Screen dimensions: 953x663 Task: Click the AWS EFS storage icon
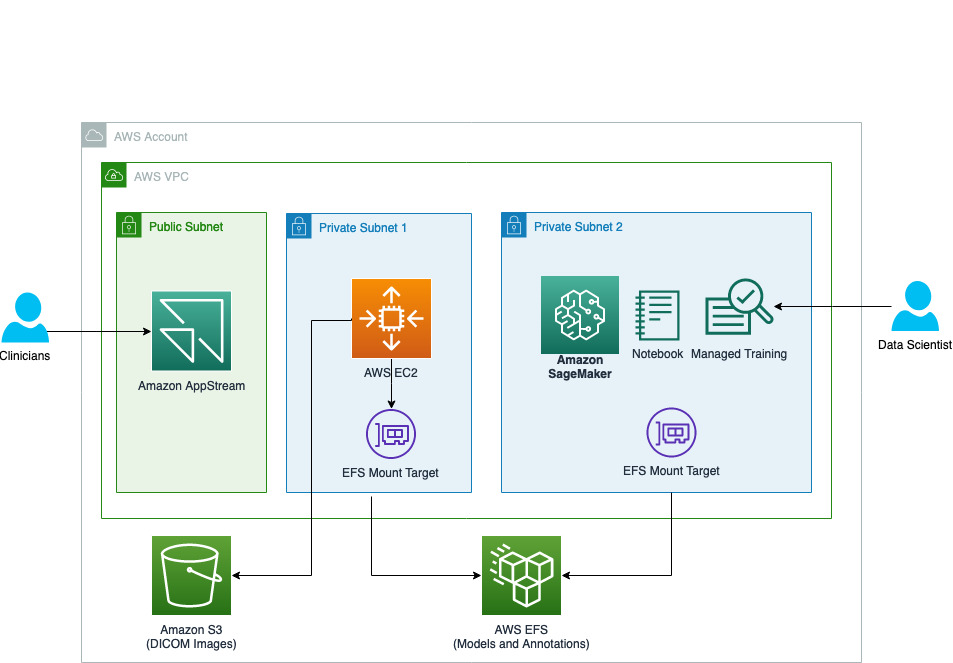(x=521, y=575)
